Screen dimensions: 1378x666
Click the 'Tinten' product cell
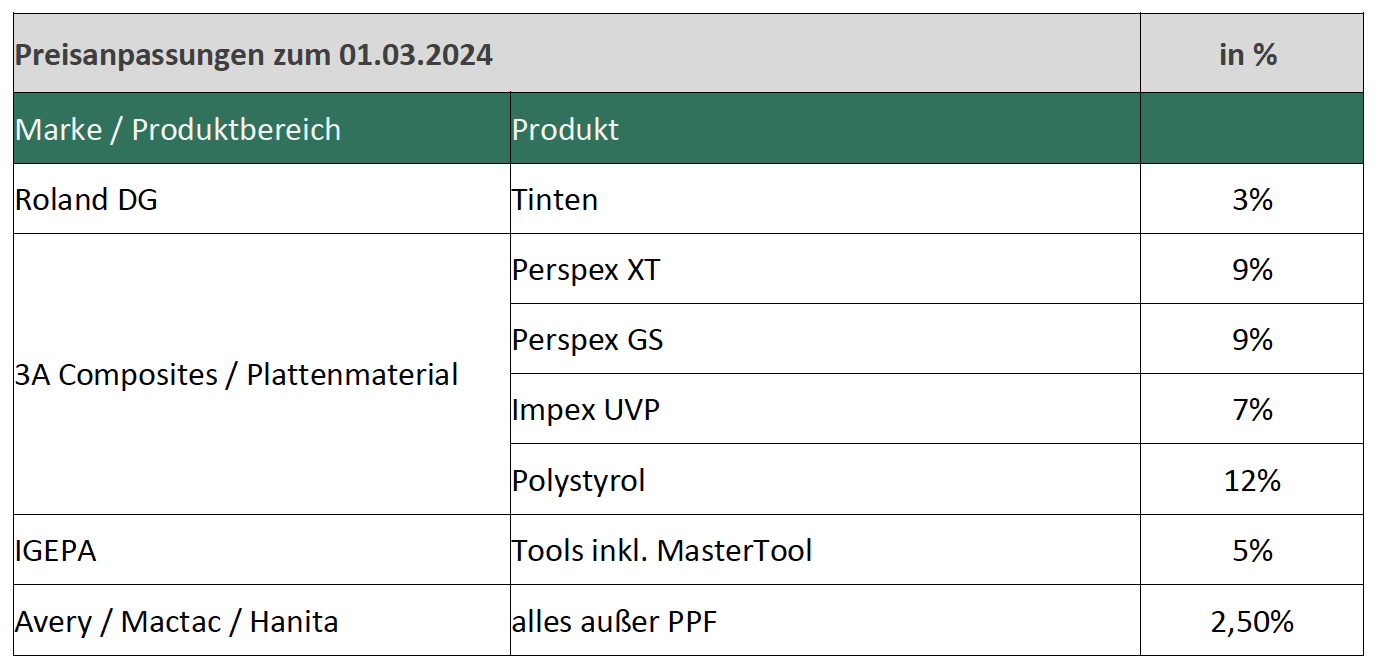pyautogui.click(x=555, y=200)
